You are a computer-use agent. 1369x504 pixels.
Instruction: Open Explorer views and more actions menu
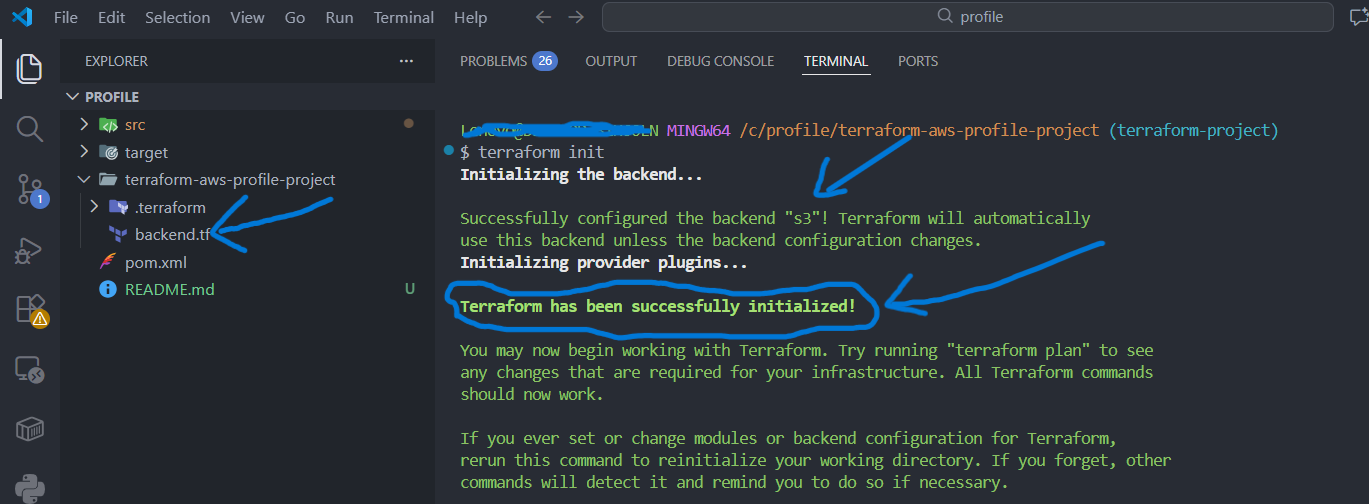tap(406, 61)
